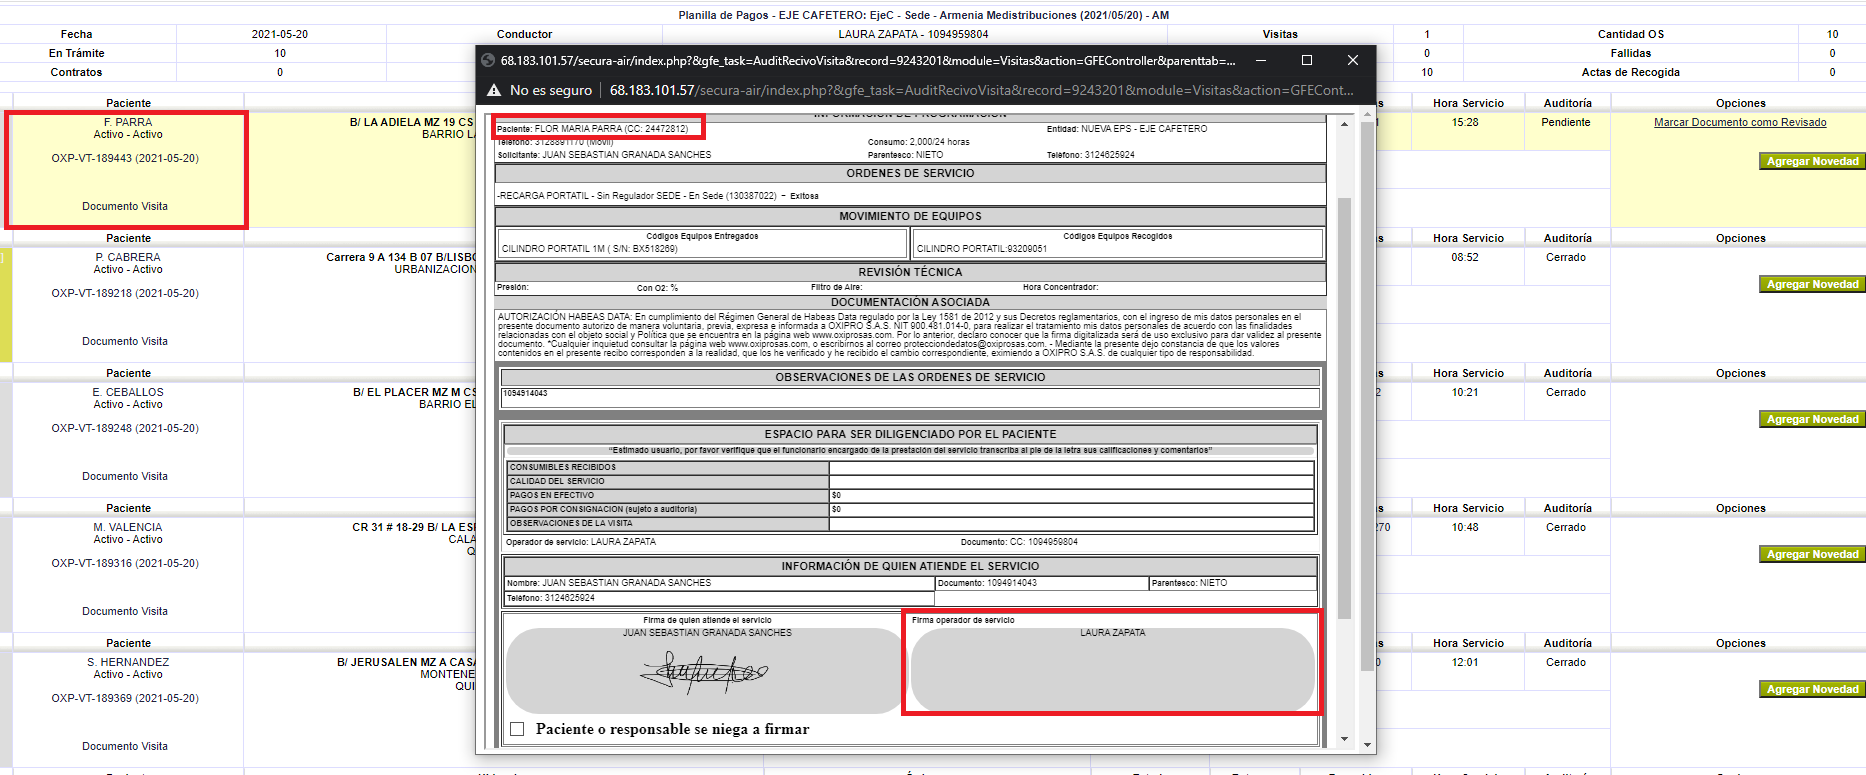Click the not-secure warning icon in address bar
This screenshot has height=775, width=1866.
[x=494, y=90]
